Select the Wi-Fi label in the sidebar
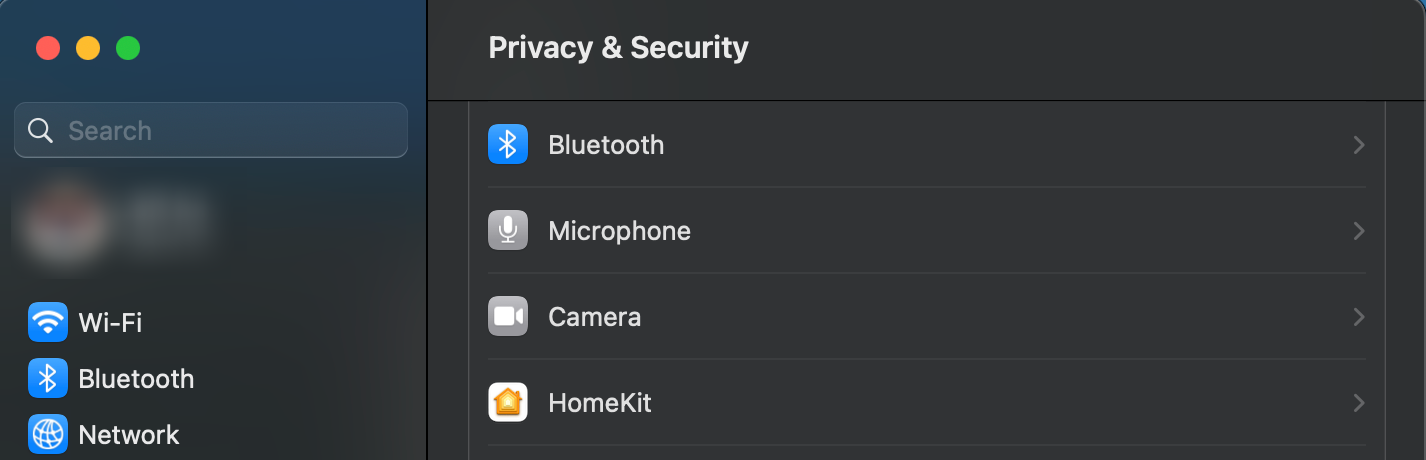The width and height of the screenshot is (1426, 460). coord(110,323)
